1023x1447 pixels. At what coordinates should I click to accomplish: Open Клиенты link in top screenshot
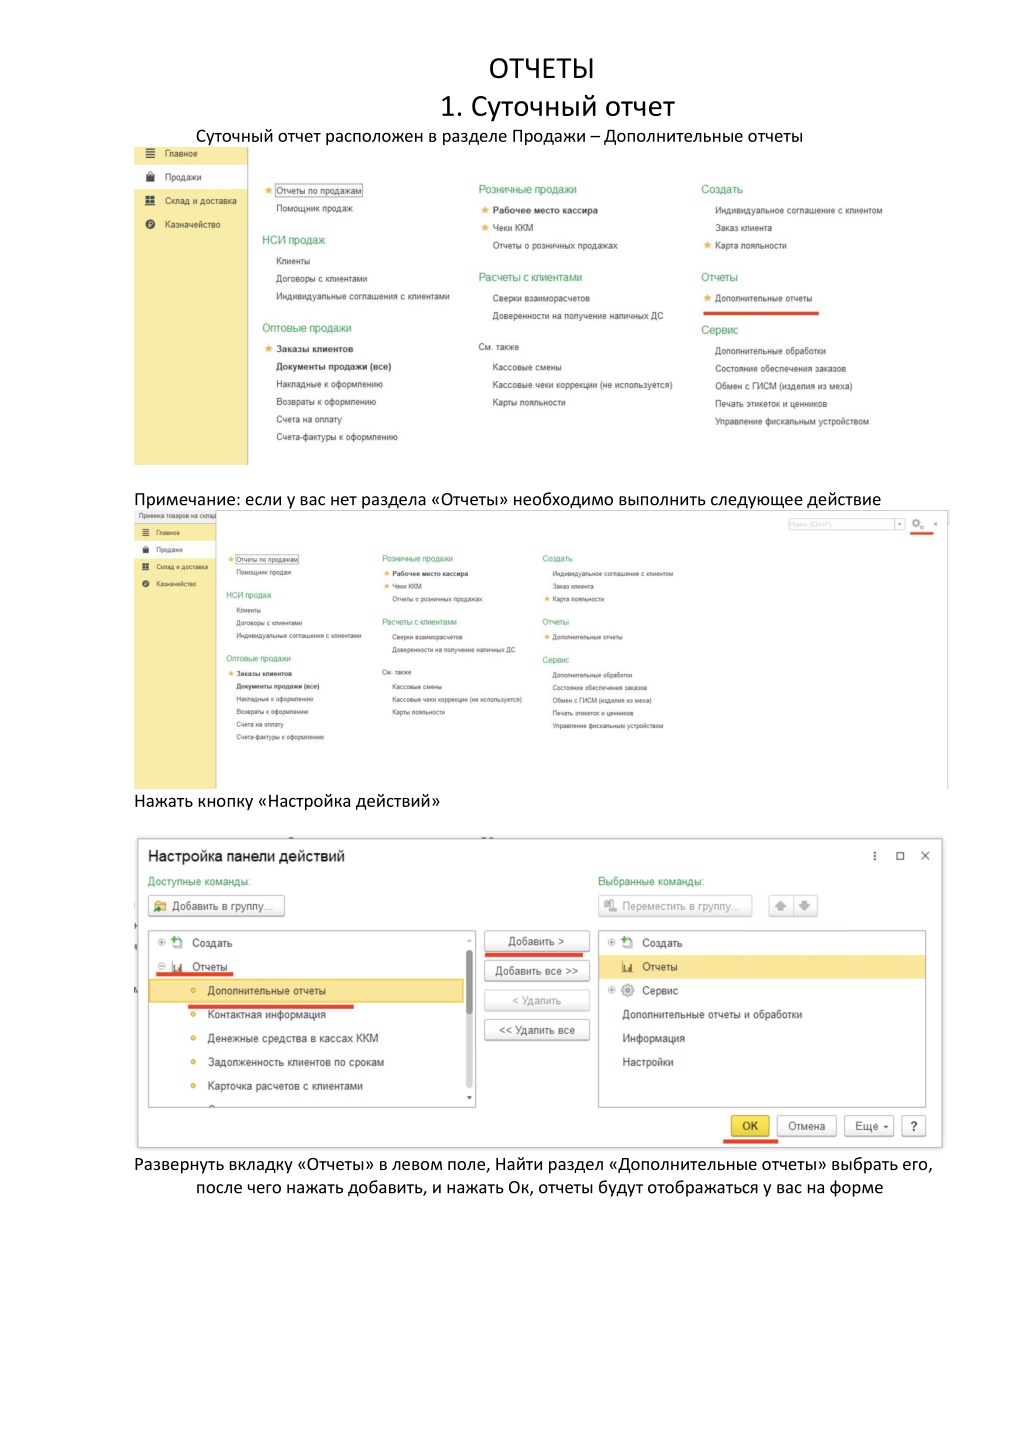pos(293,261)
